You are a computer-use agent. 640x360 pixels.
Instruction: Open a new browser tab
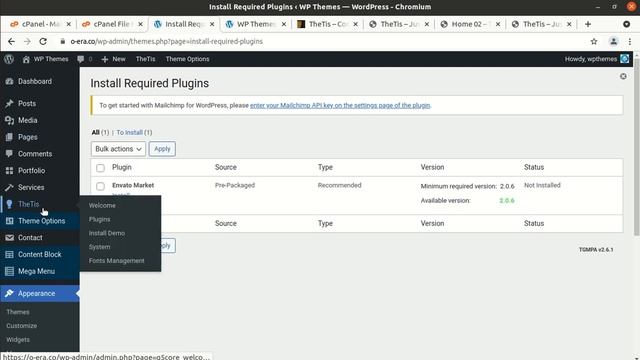(x=588, y=24)
